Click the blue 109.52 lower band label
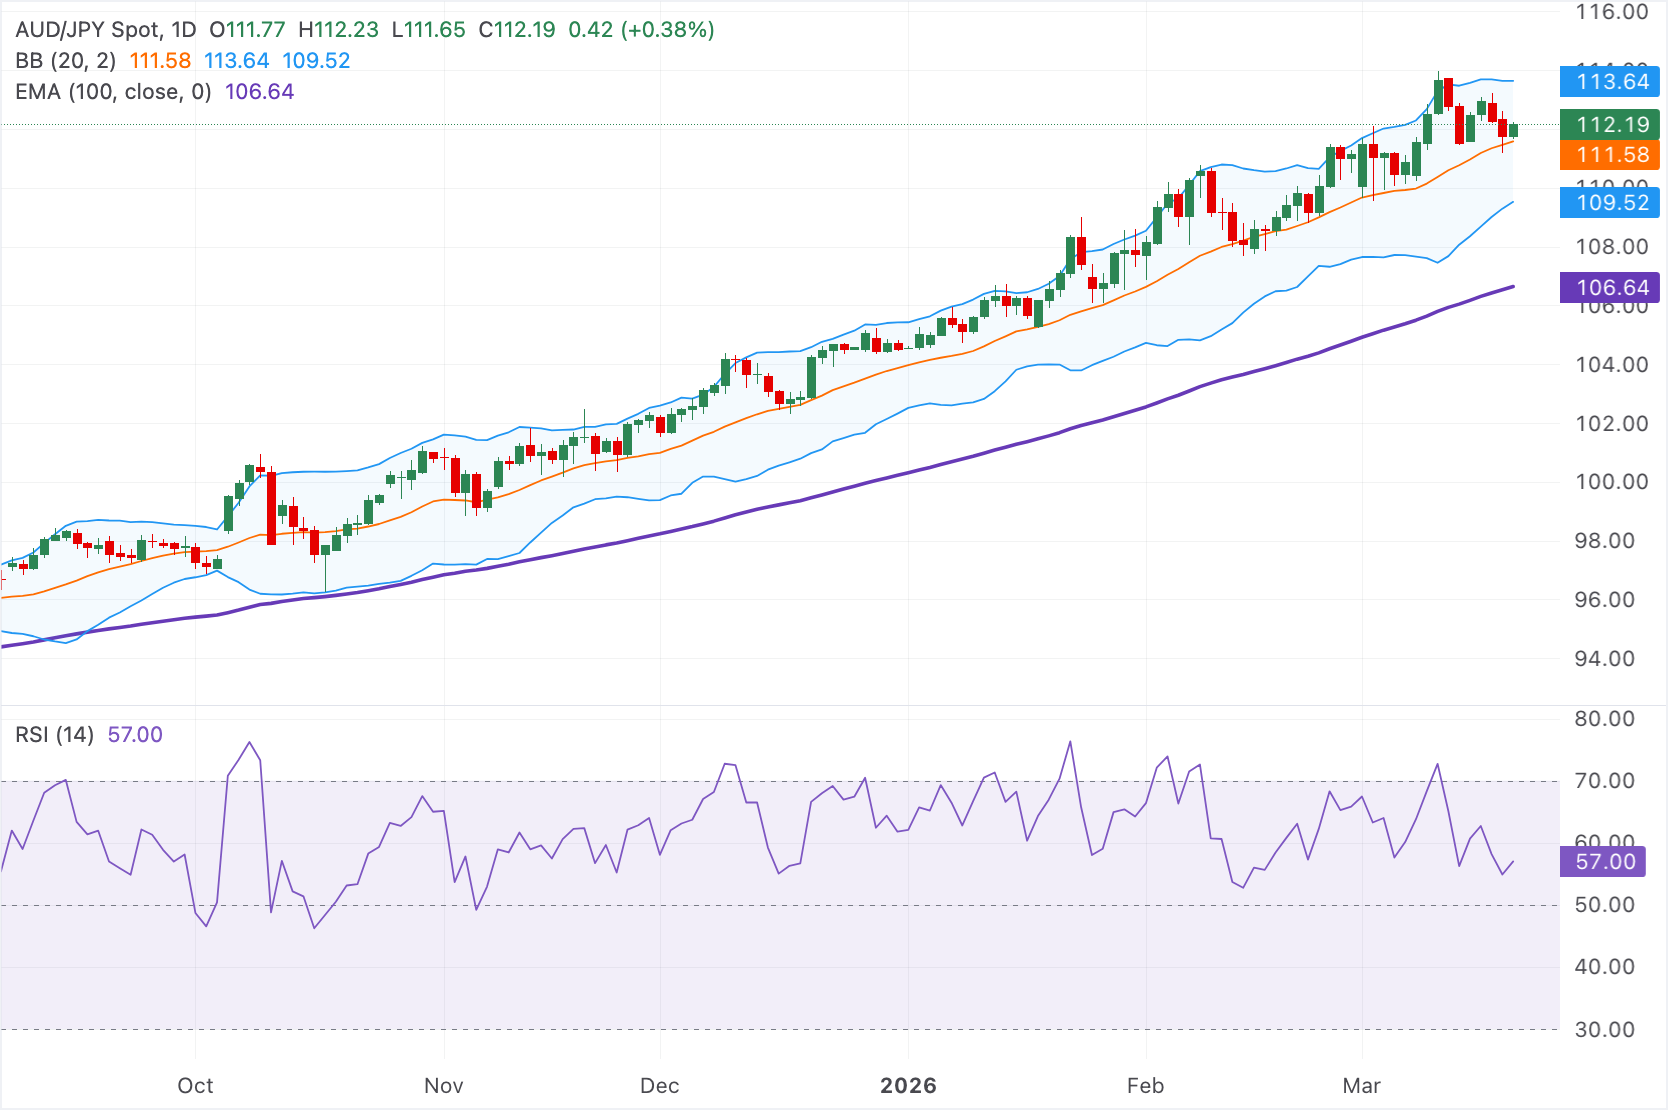1668x1110 pixels. point(1610,203)
